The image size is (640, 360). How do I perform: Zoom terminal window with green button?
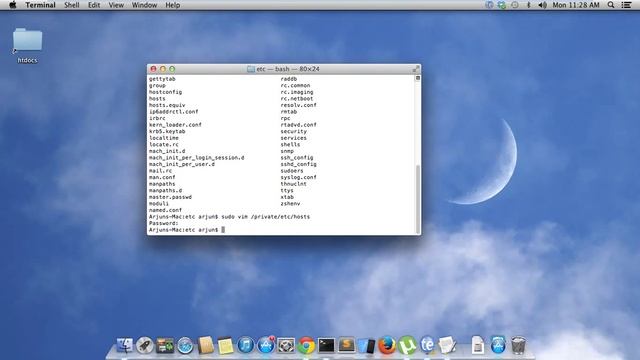point(172,69)
